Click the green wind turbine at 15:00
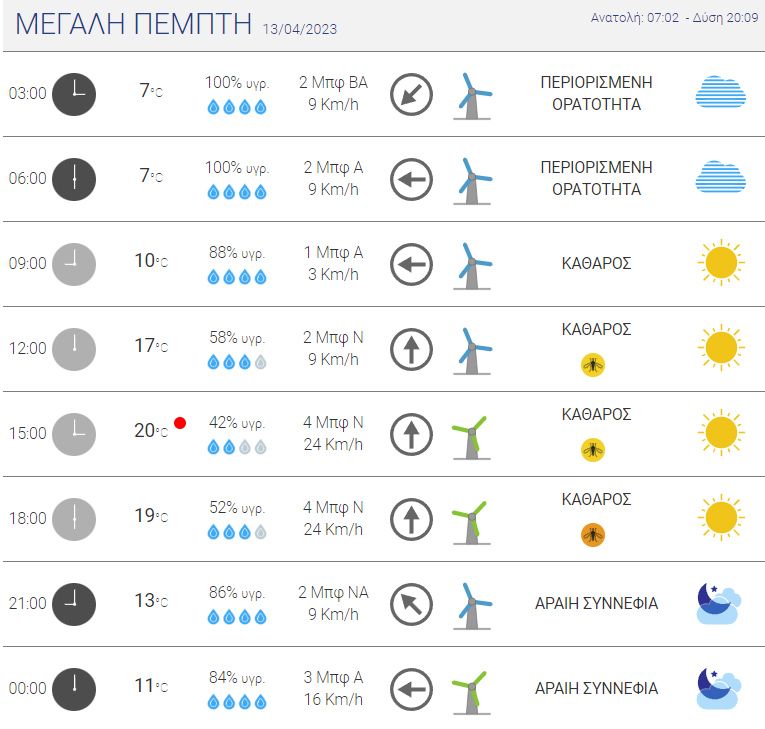Image resolution: width=765 pixels, height=729 pixels. (471, 438)
